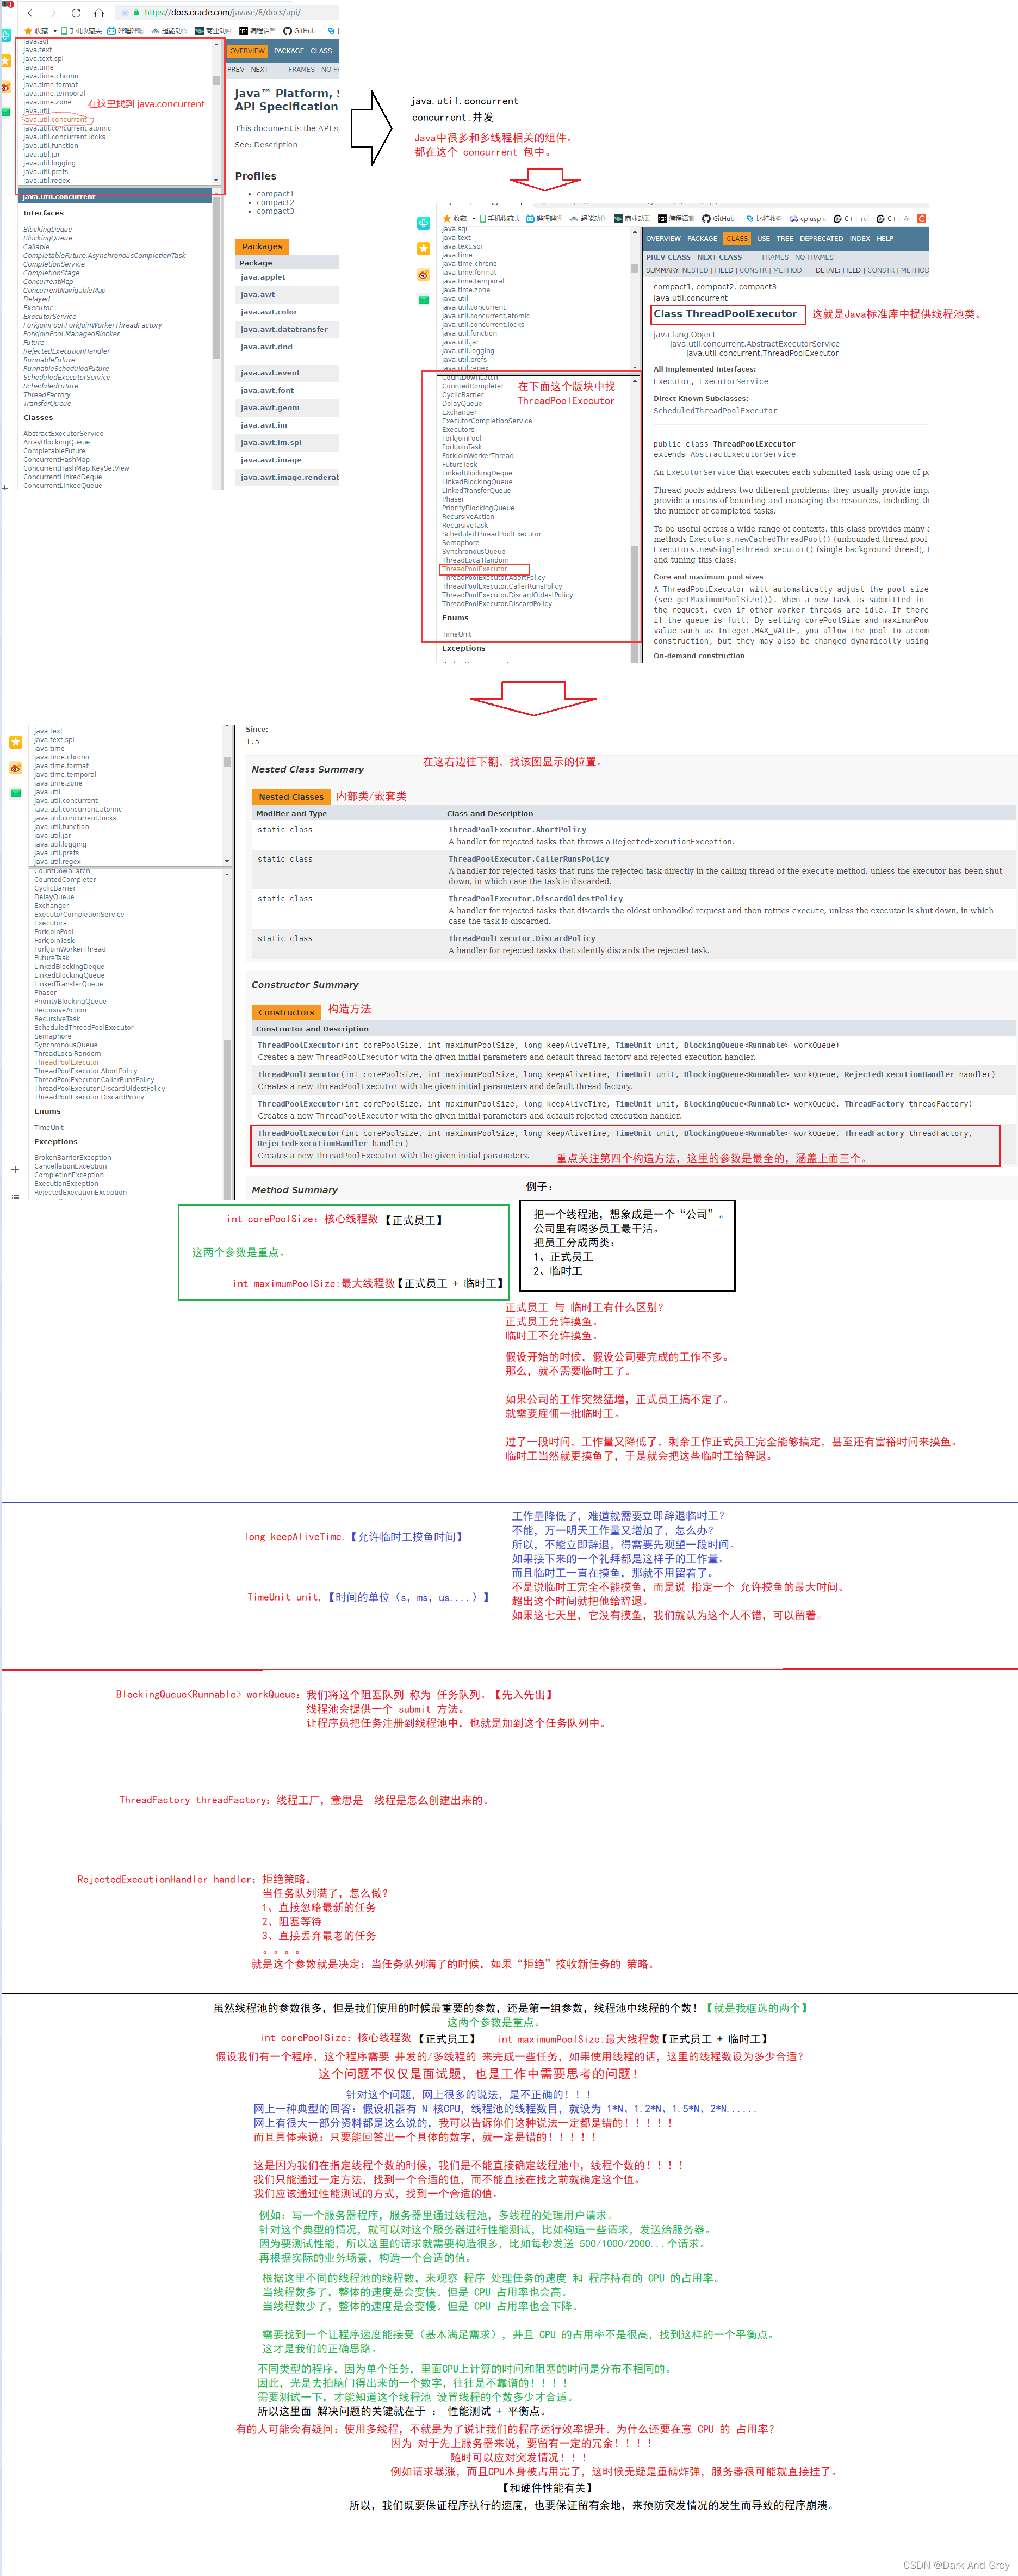Click the Nested Classes tab
Viewport: 1018px width, 2576px height.
(291, 797)
